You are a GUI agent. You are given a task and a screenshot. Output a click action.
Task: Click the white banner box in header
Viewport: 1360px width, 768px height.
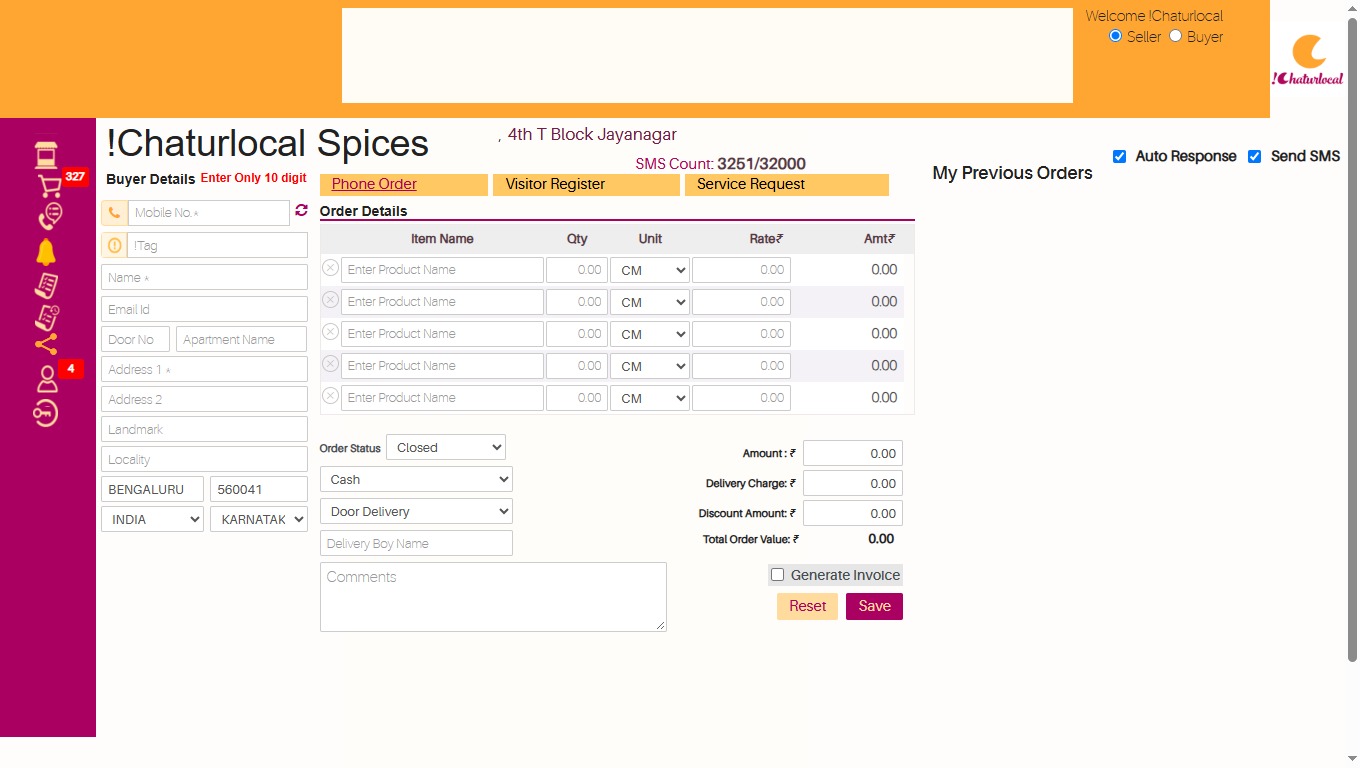(x=707, y=56)
